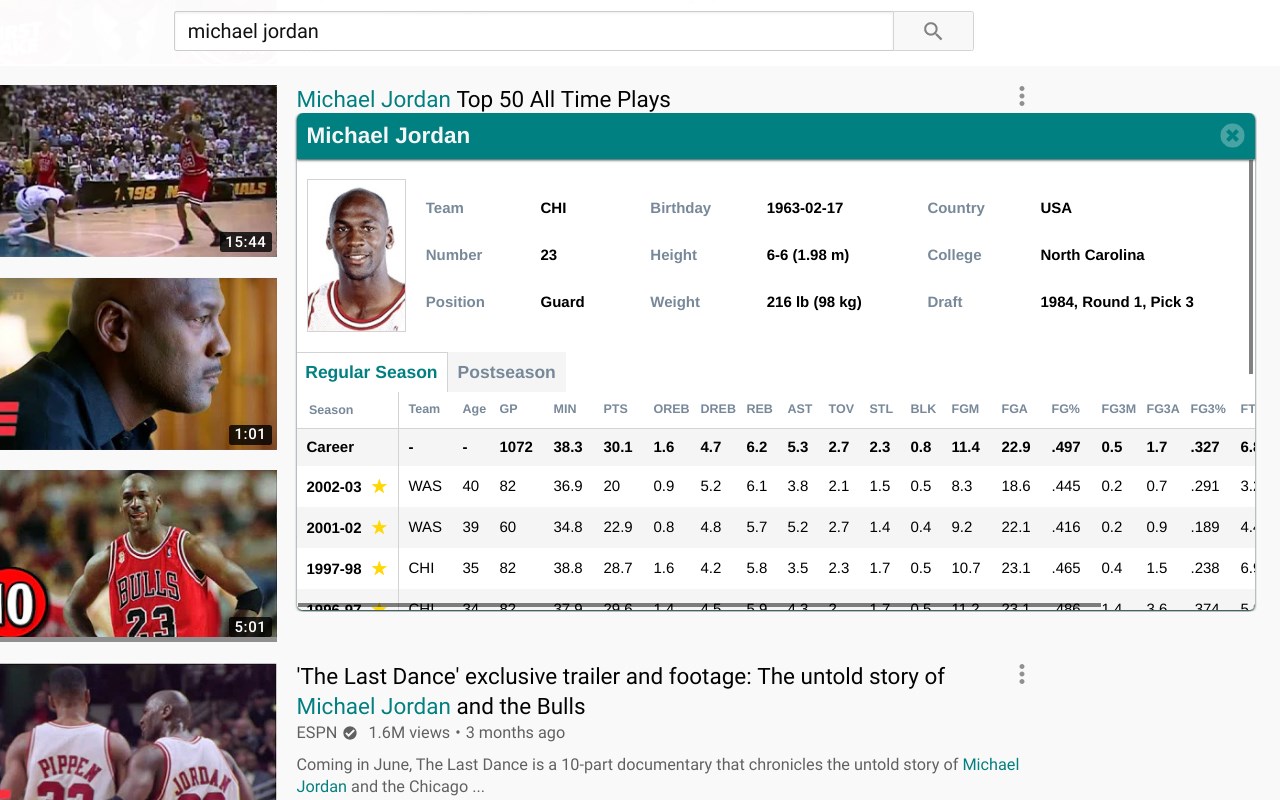The width and height of the screenshot is (1280, 800).
Task: Click the FG% column header
Action: pyautogui.click(x=1065, y=409)
